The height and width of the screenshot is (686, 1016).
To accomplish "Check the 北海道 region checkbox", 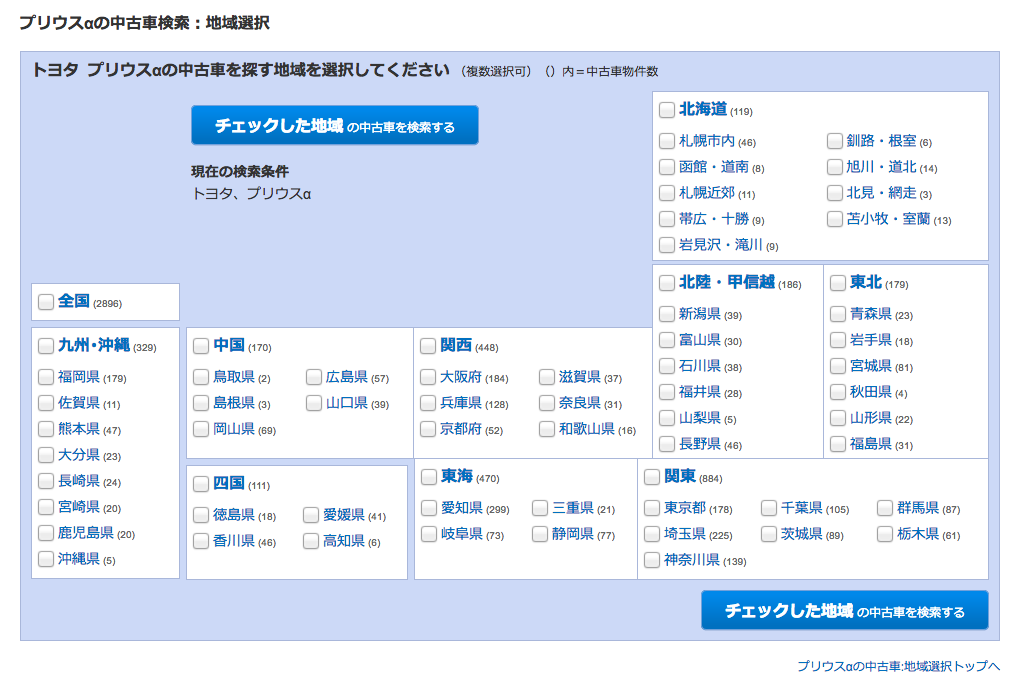I will 667,110.
